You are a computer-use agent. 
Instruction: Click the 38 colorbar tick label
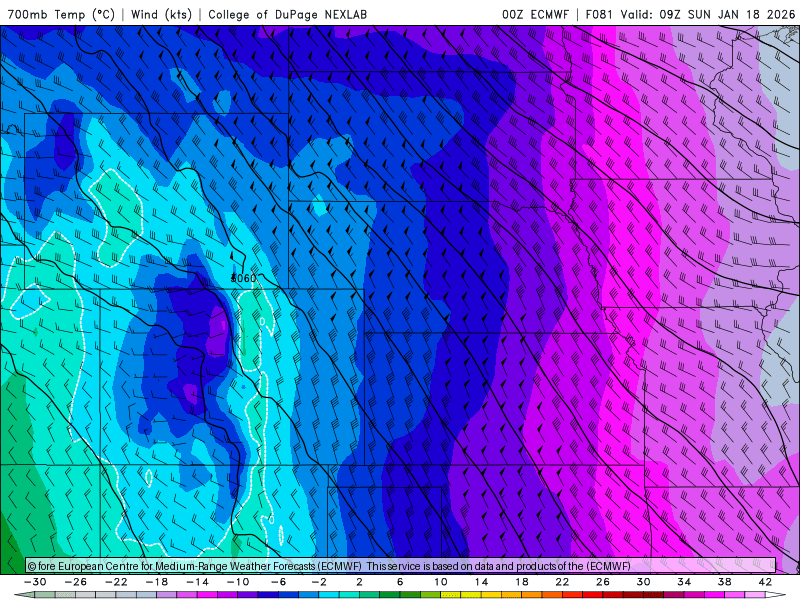(x=724, y=582)
